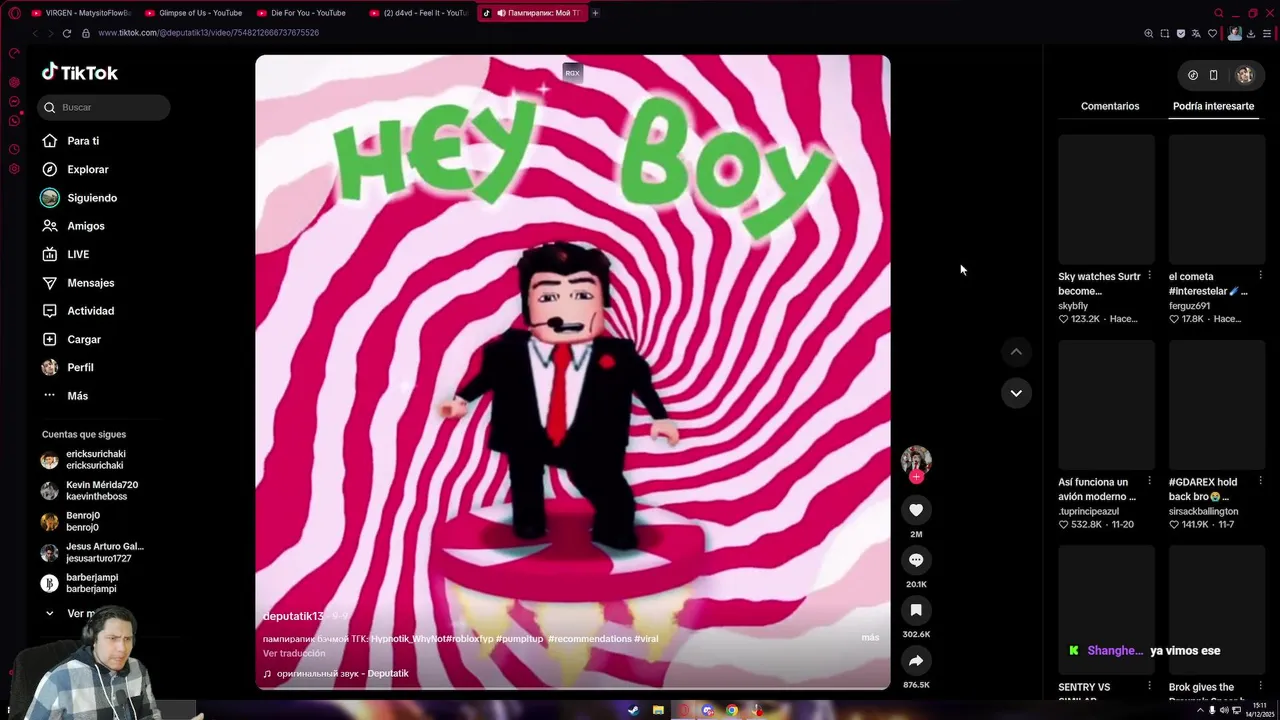Open the Para ti feed
This screenshot has height=720, width=1280.
pos(70,141)
